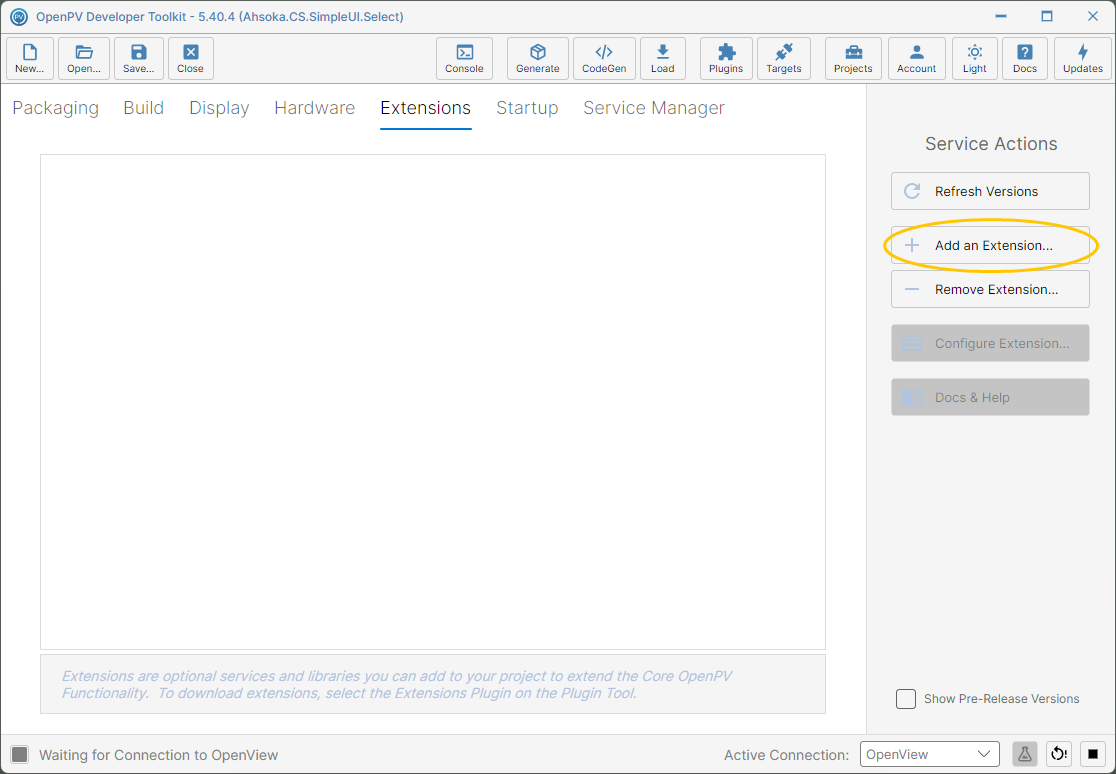The height and width of the screenshot is (774, 1116).
Task: Enable Show Pre-Release Versions checkbox
Action: coord(906,699)
